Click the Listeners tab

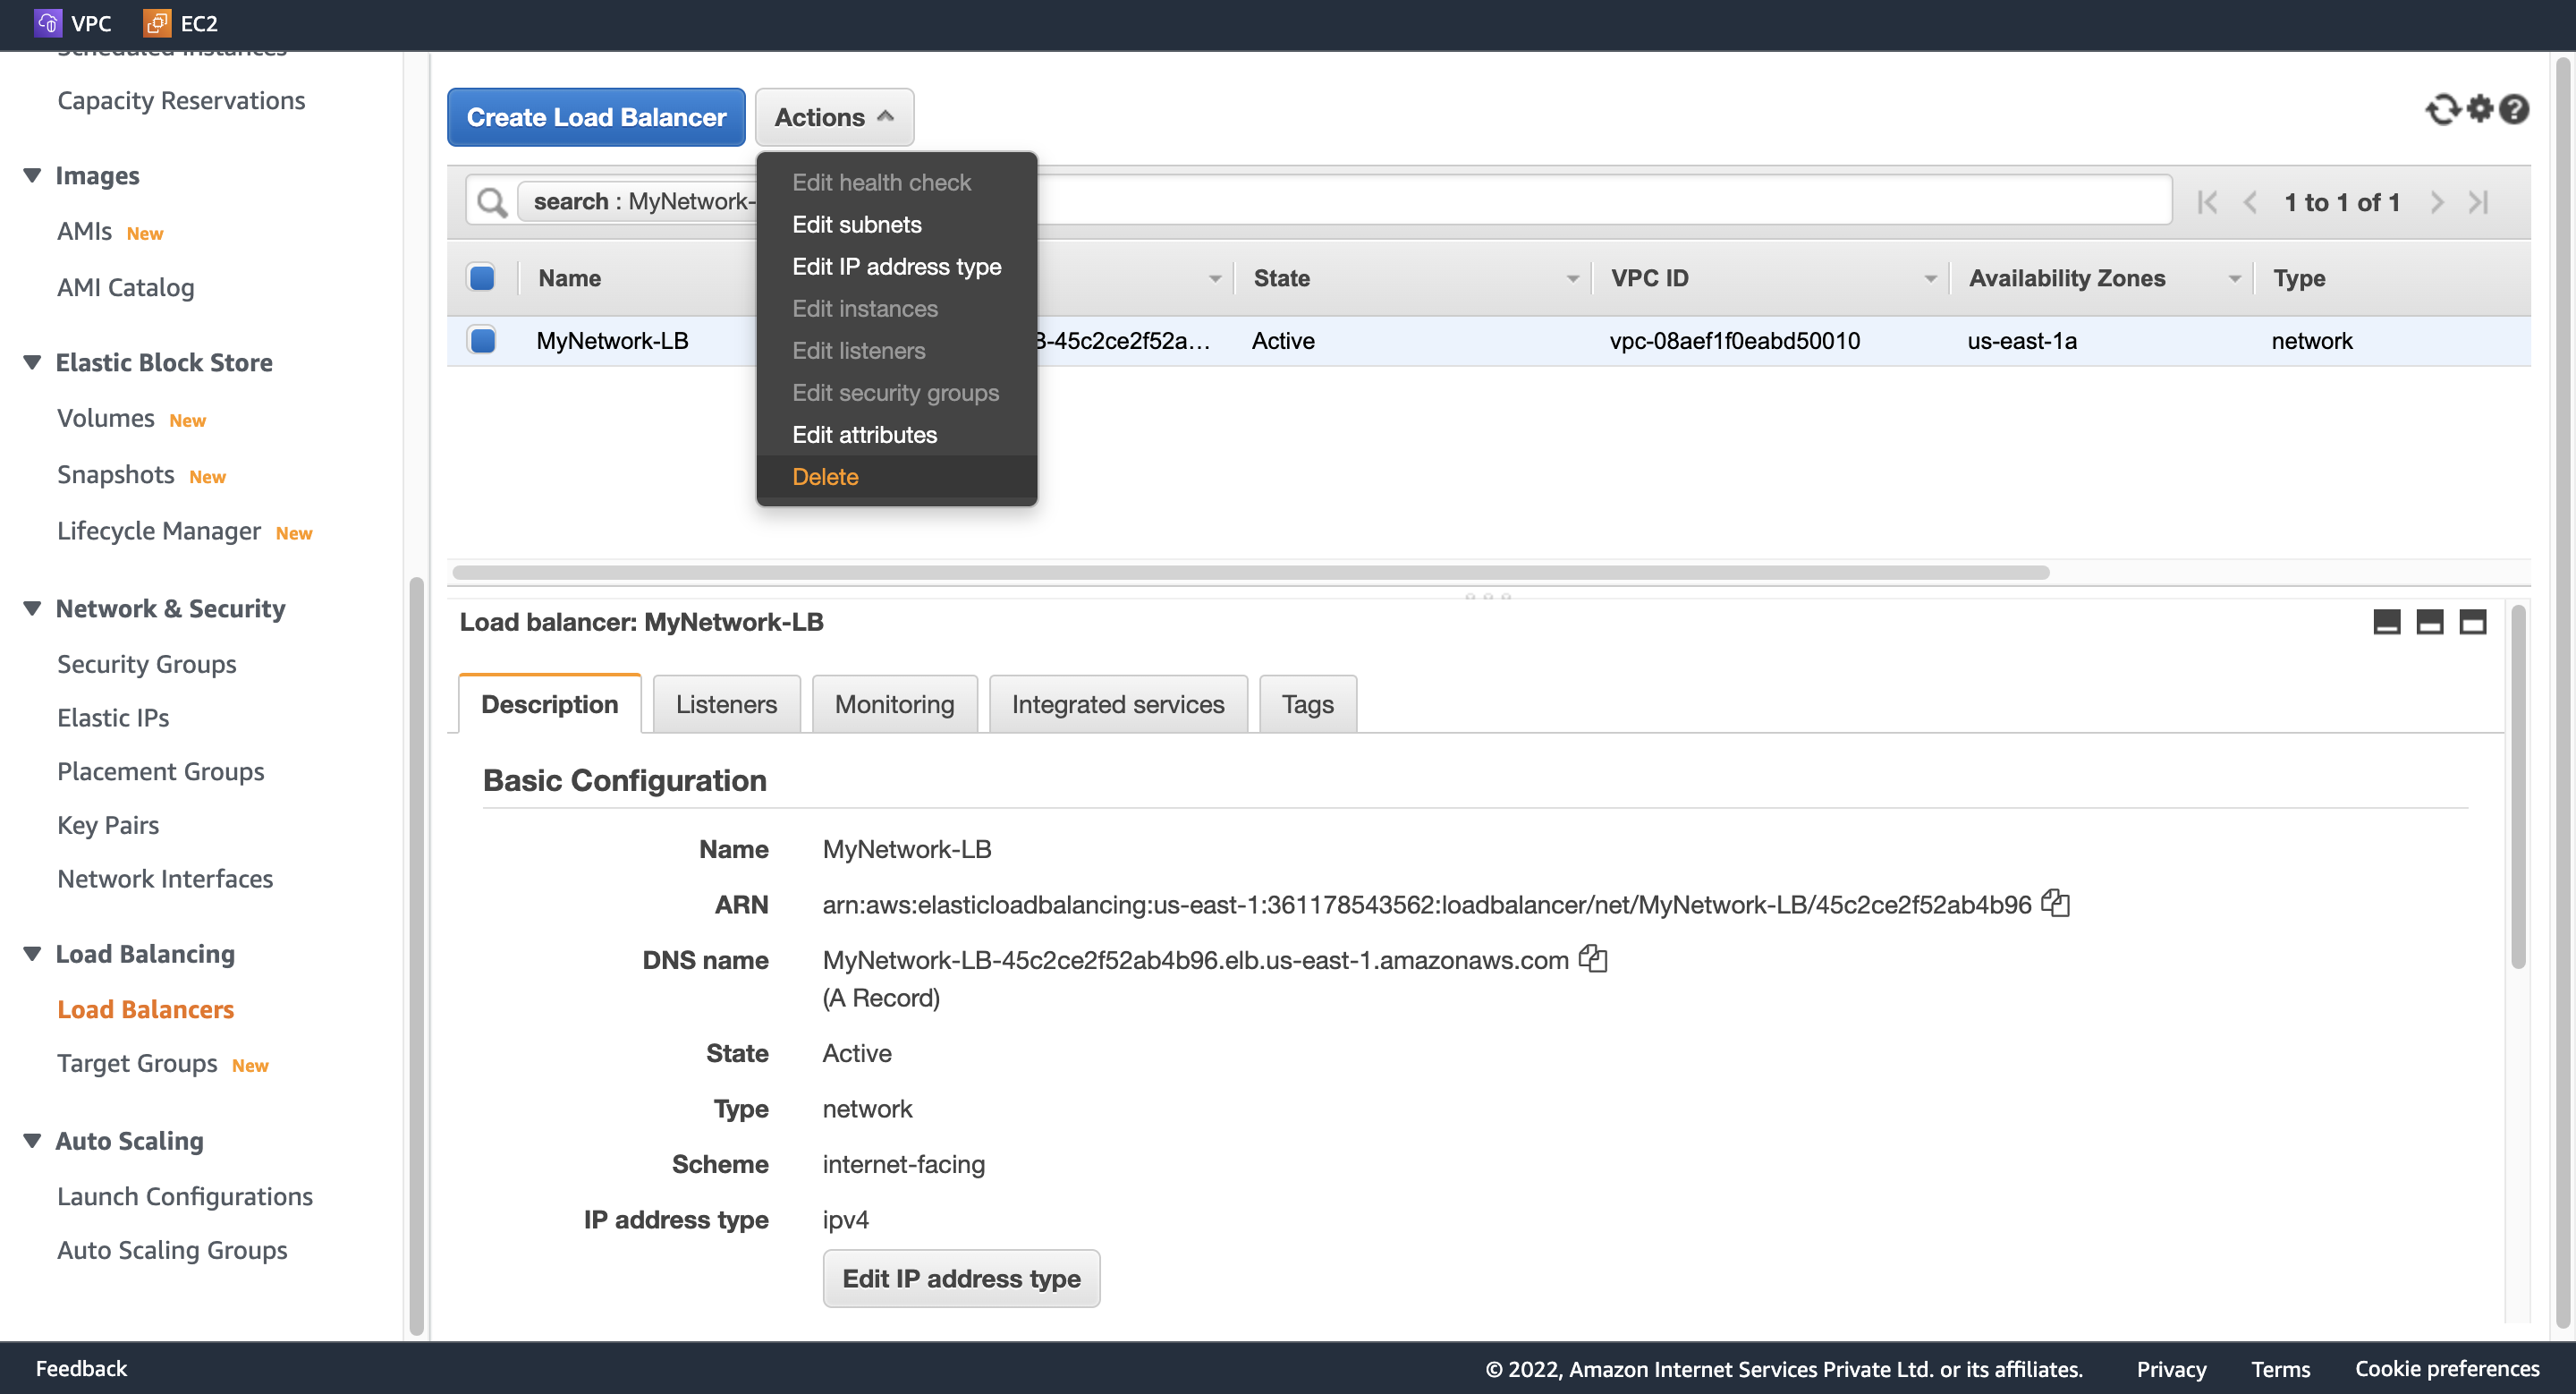(726, 702)
